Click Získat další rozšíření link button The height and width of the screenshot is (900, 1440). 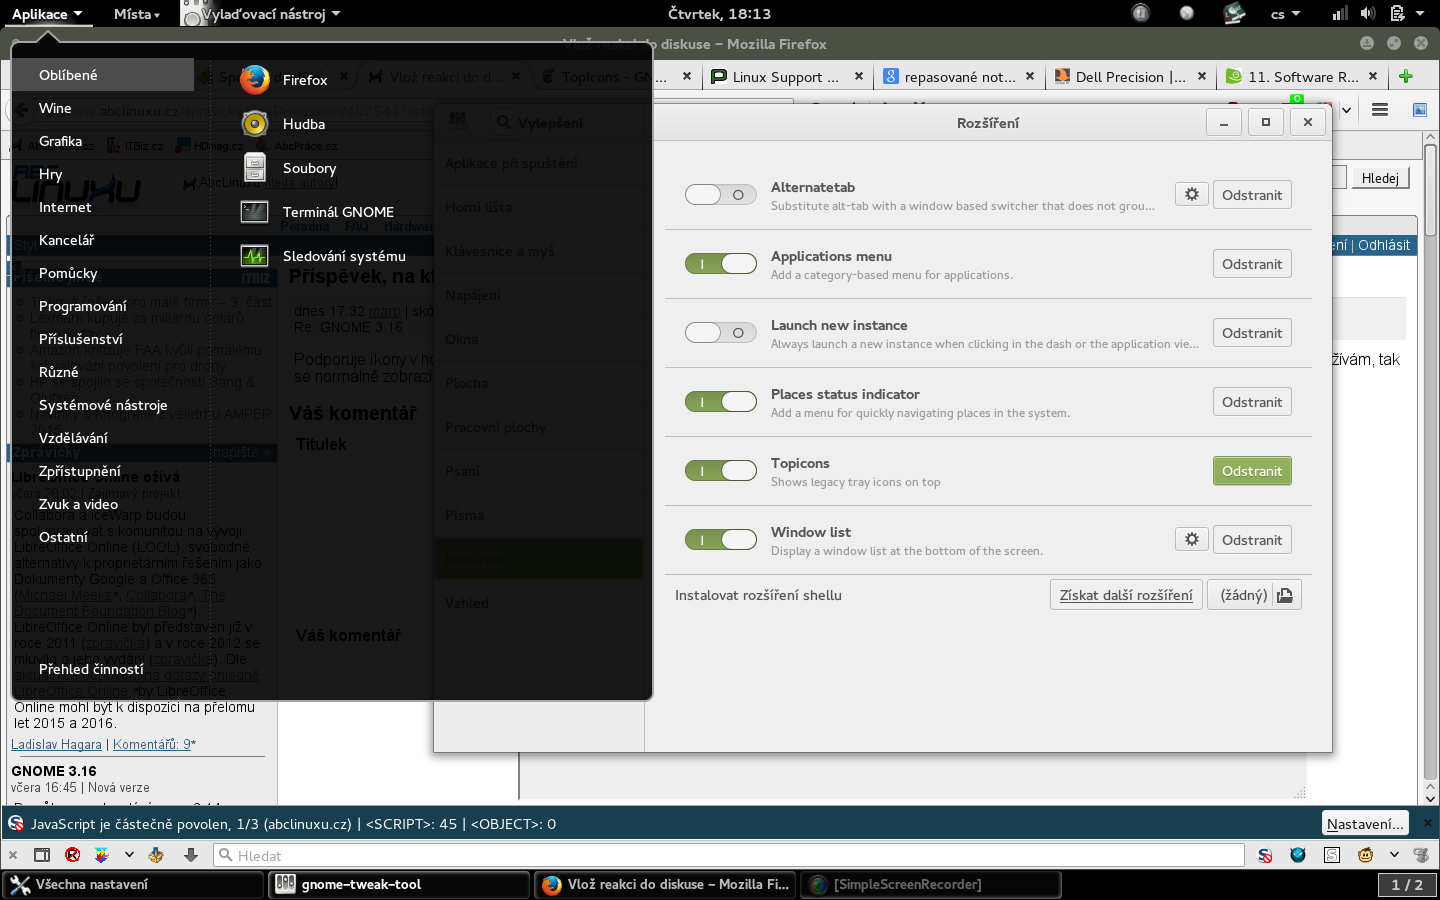click(1126, 595)
